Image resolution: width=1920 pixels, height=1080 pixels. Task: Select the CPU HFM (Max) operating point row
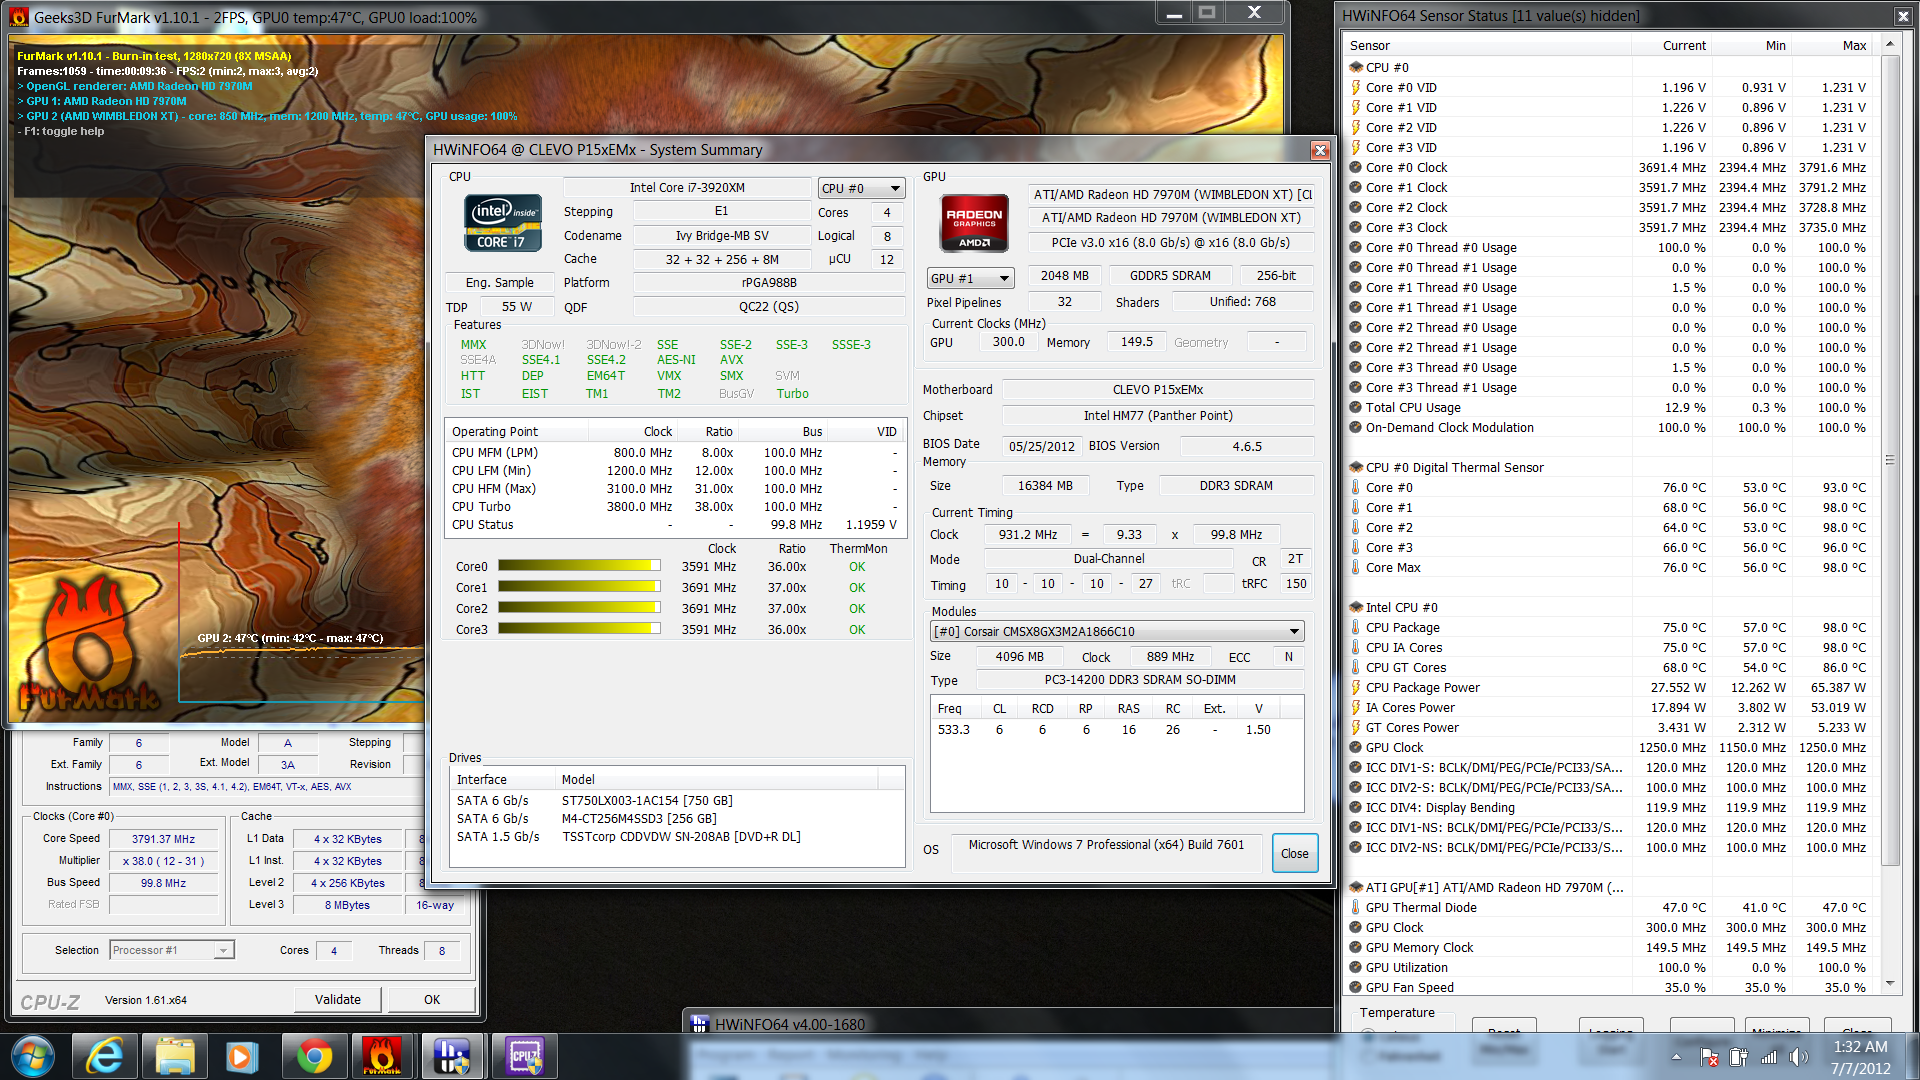(x=675, y=488)
